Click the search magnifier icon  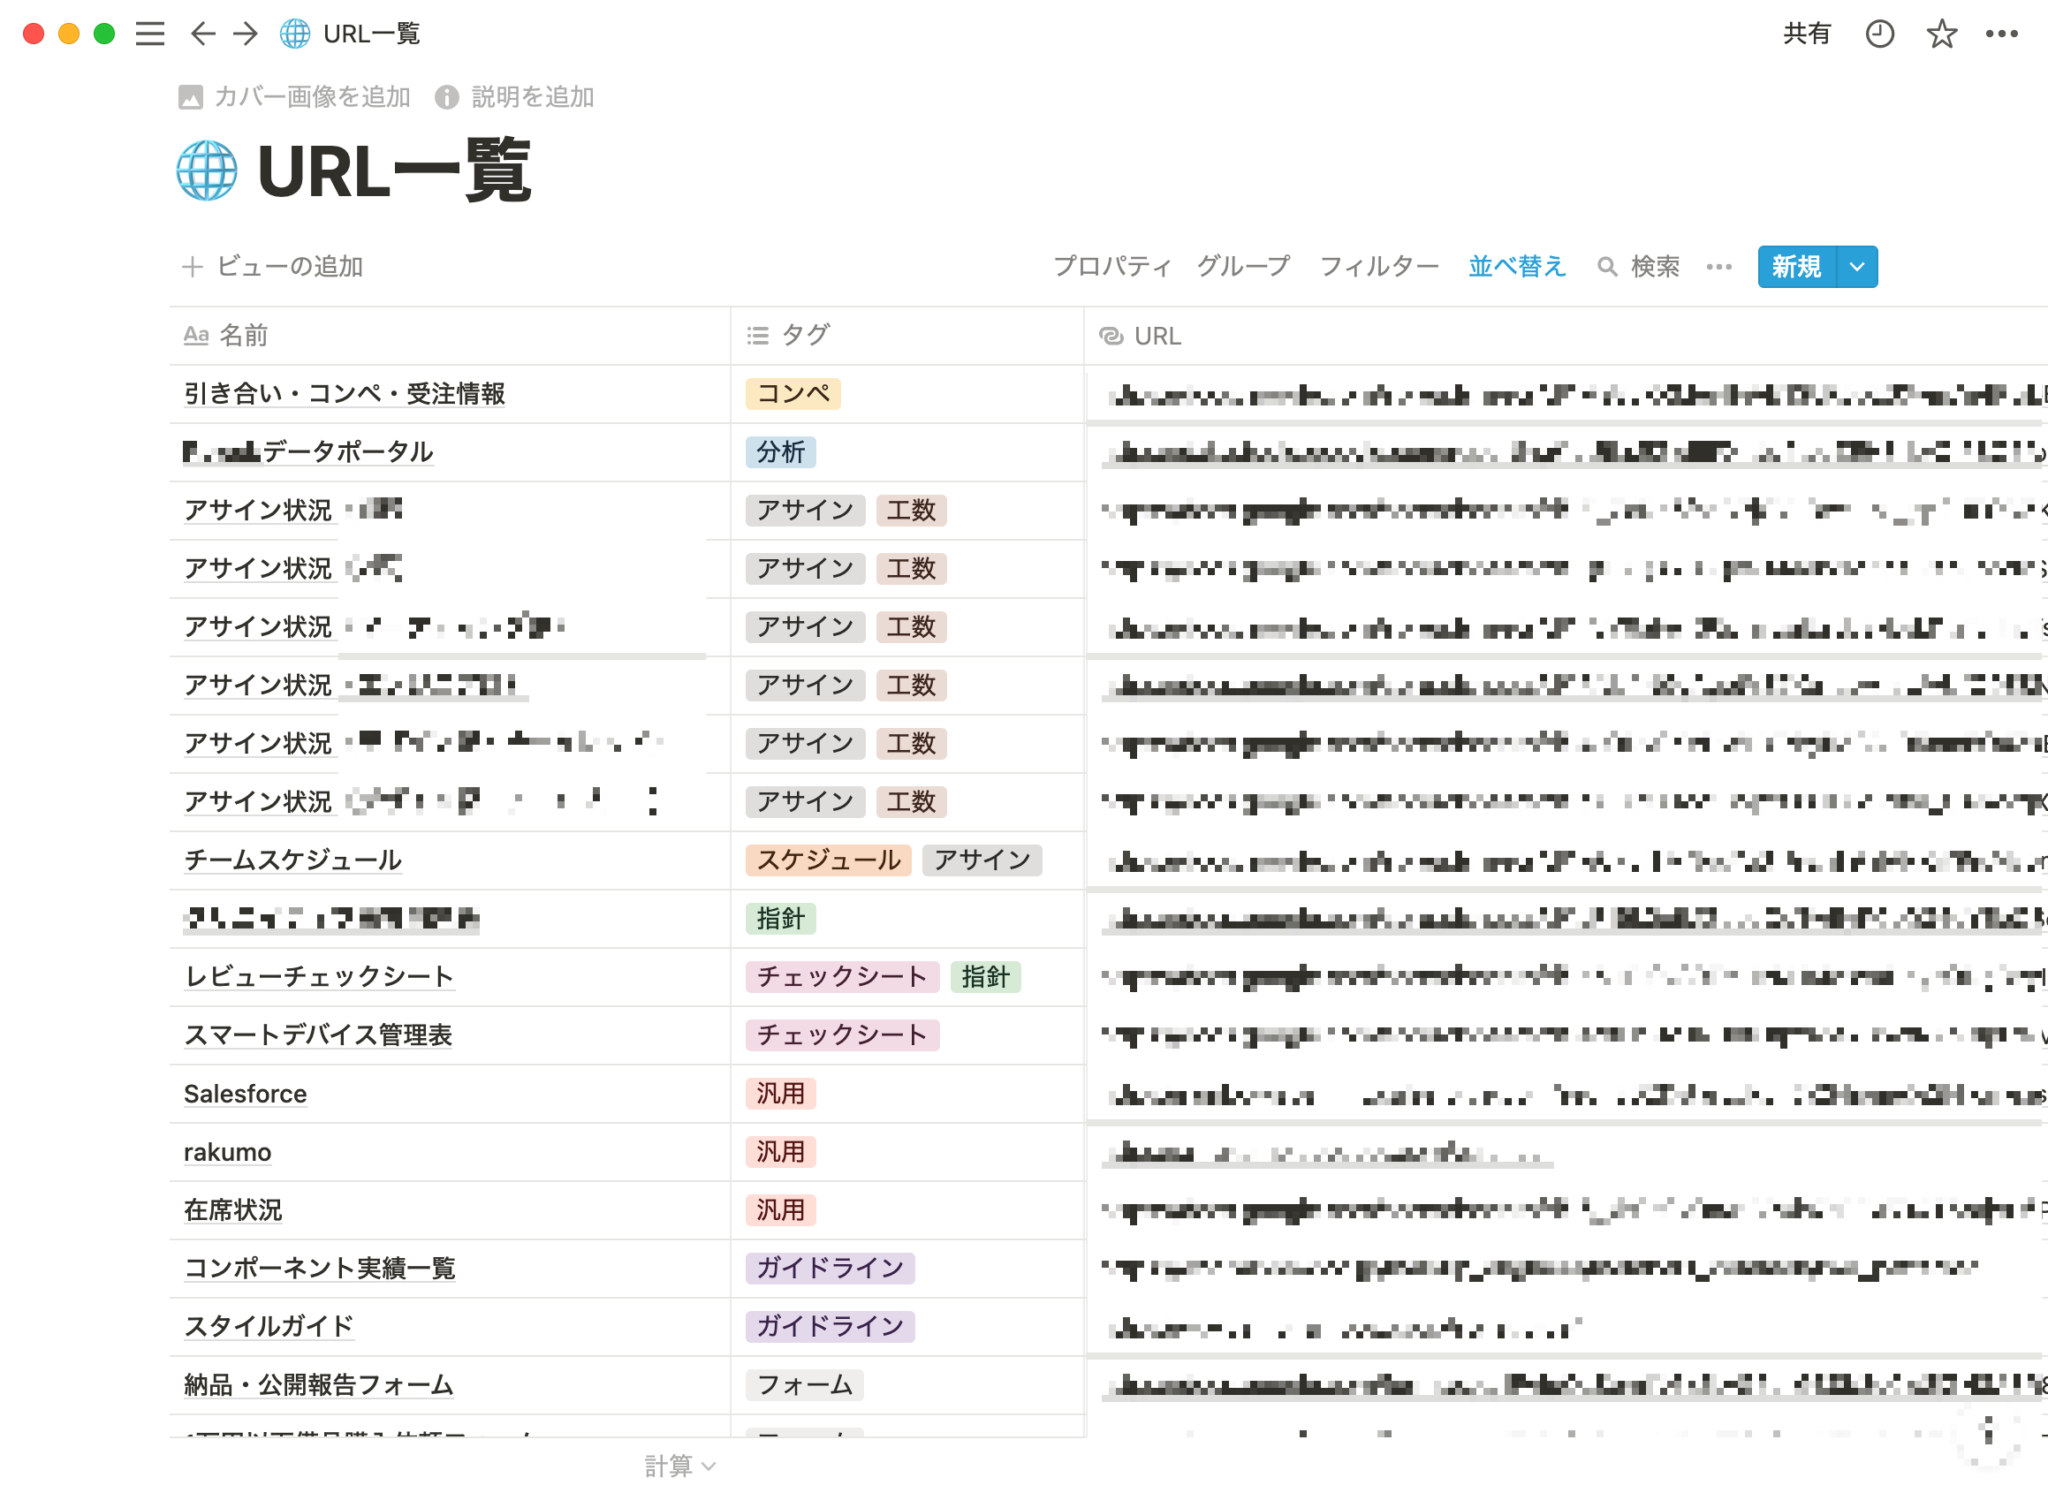coord(1606,267)
